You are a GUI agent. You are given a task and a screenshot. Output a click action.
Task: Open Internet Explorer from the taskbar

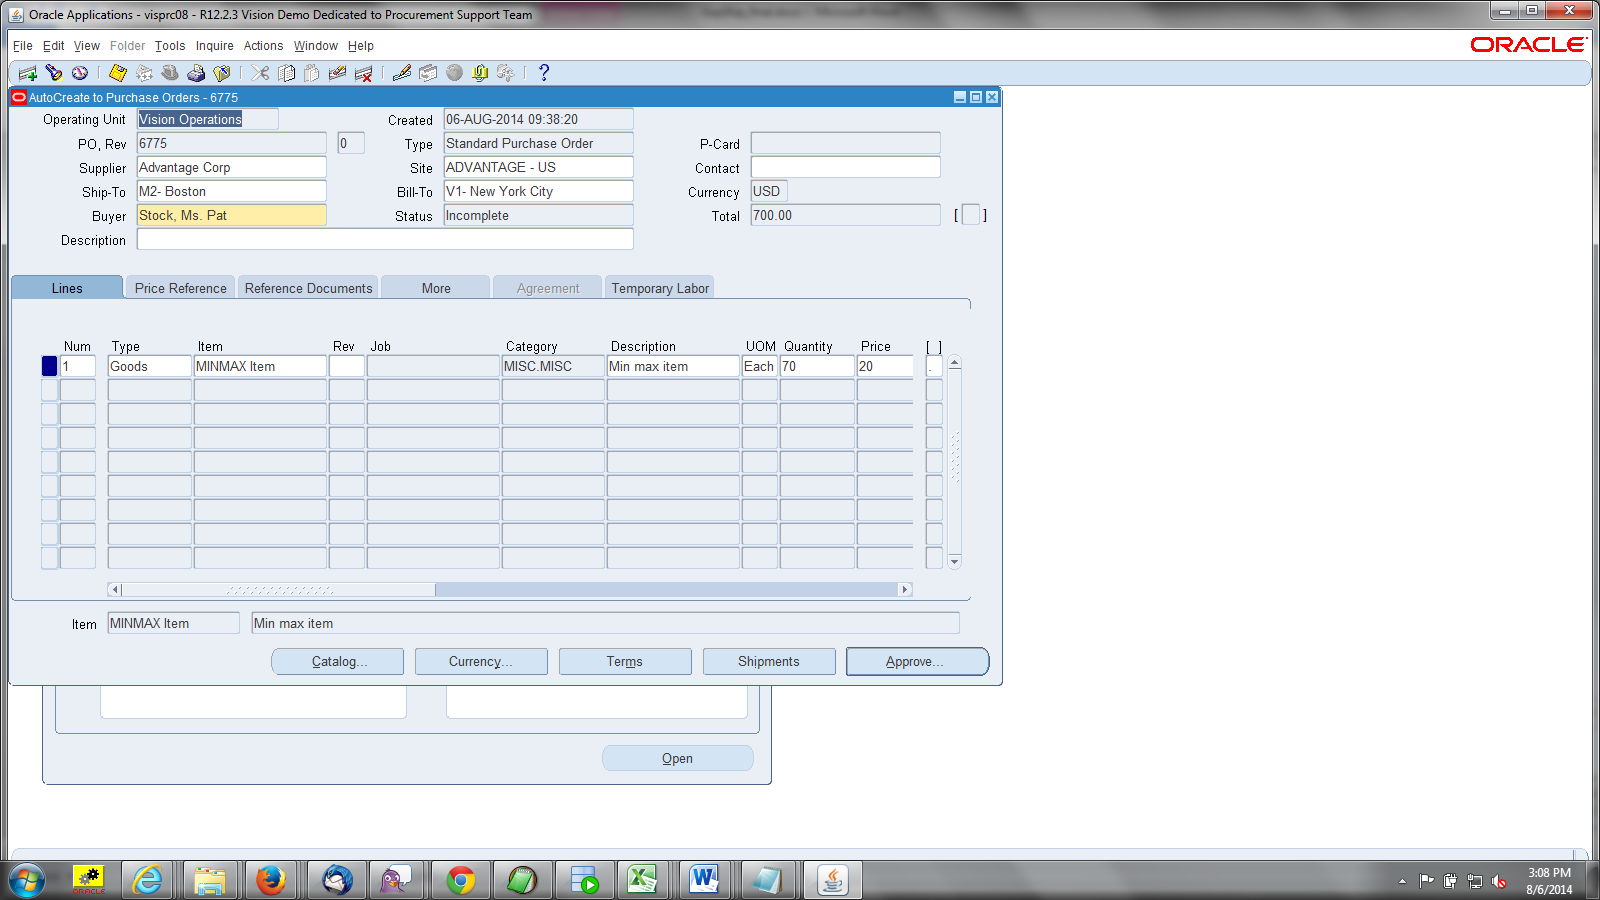click(x=148, y=880)
